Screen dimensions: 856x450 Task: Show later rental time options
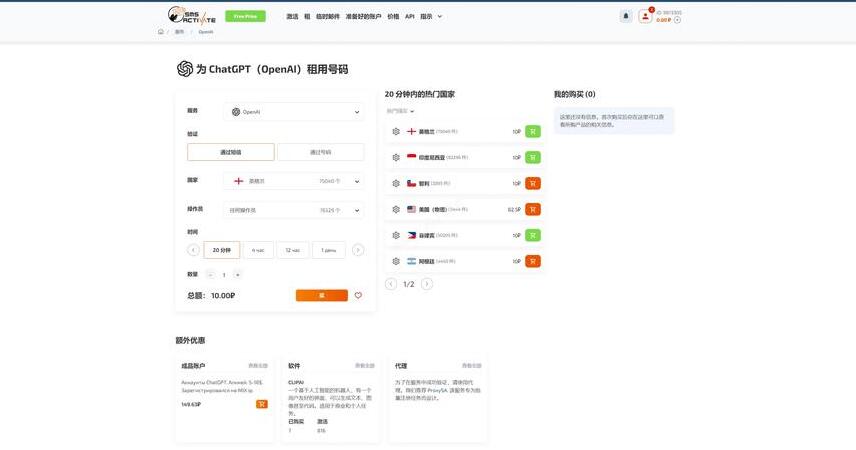pos(358,250)
